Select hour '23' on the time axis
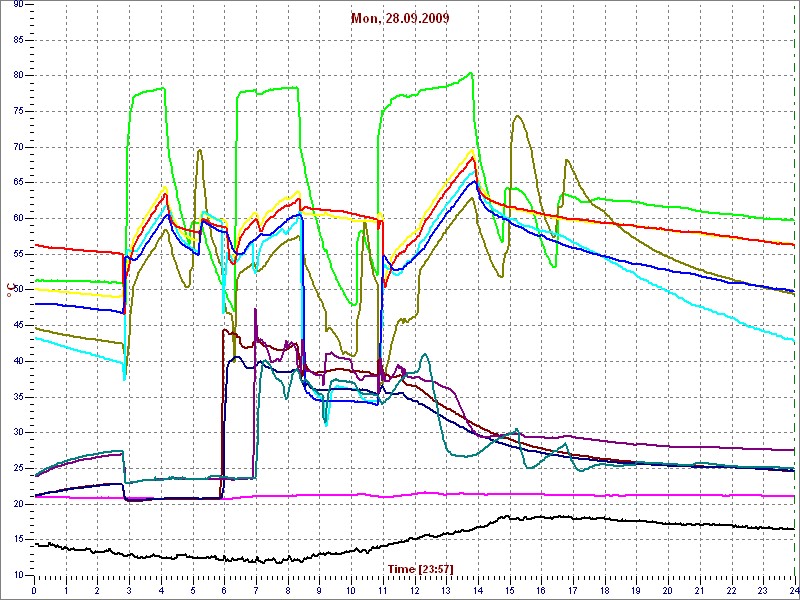The width and height of the screenshot is (800, 600). tap(763, 590)
